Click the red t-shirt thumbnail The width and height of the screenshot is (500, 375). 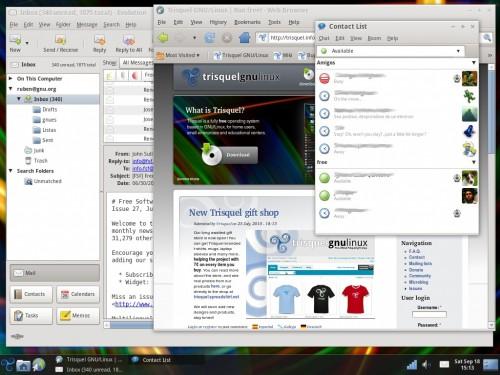tap(356, 299)
